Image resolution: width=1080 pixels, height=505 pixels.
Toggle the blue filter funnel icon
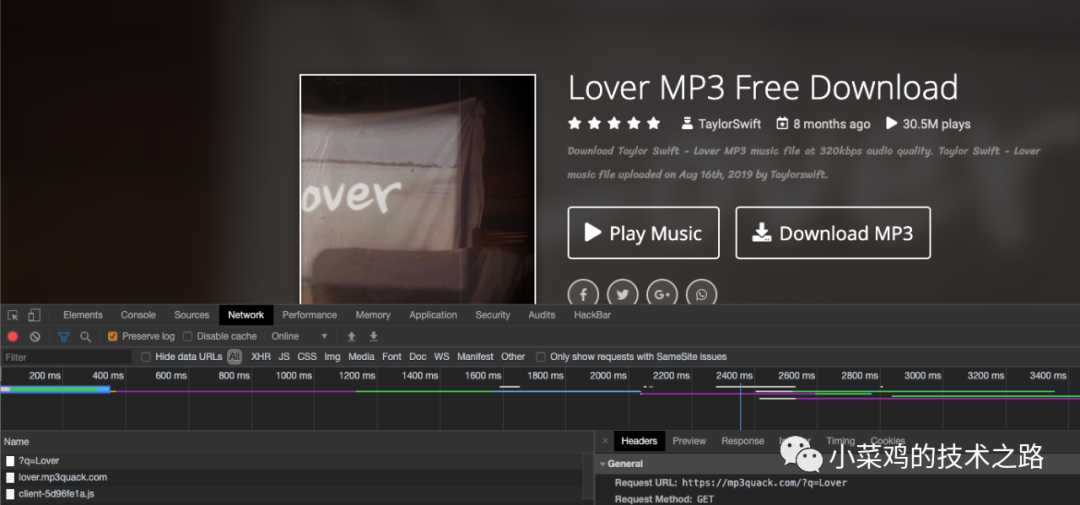coord(63,336)
